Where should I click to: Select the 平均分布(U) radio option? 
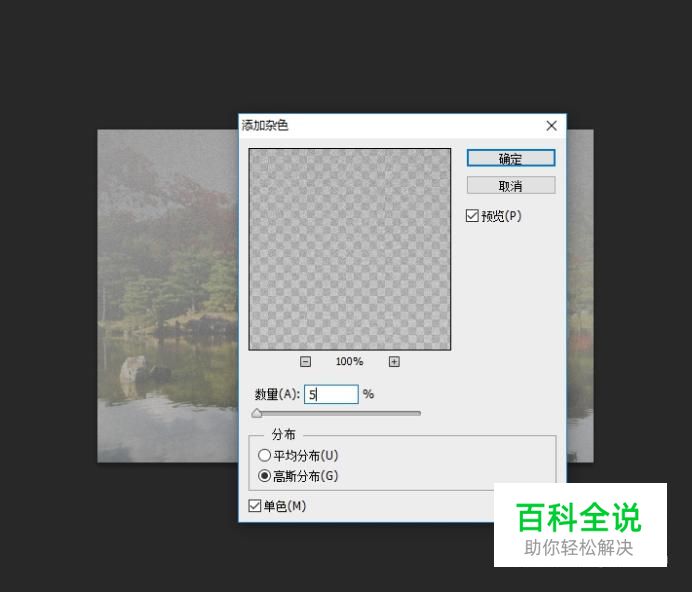(x=264, y=455)
